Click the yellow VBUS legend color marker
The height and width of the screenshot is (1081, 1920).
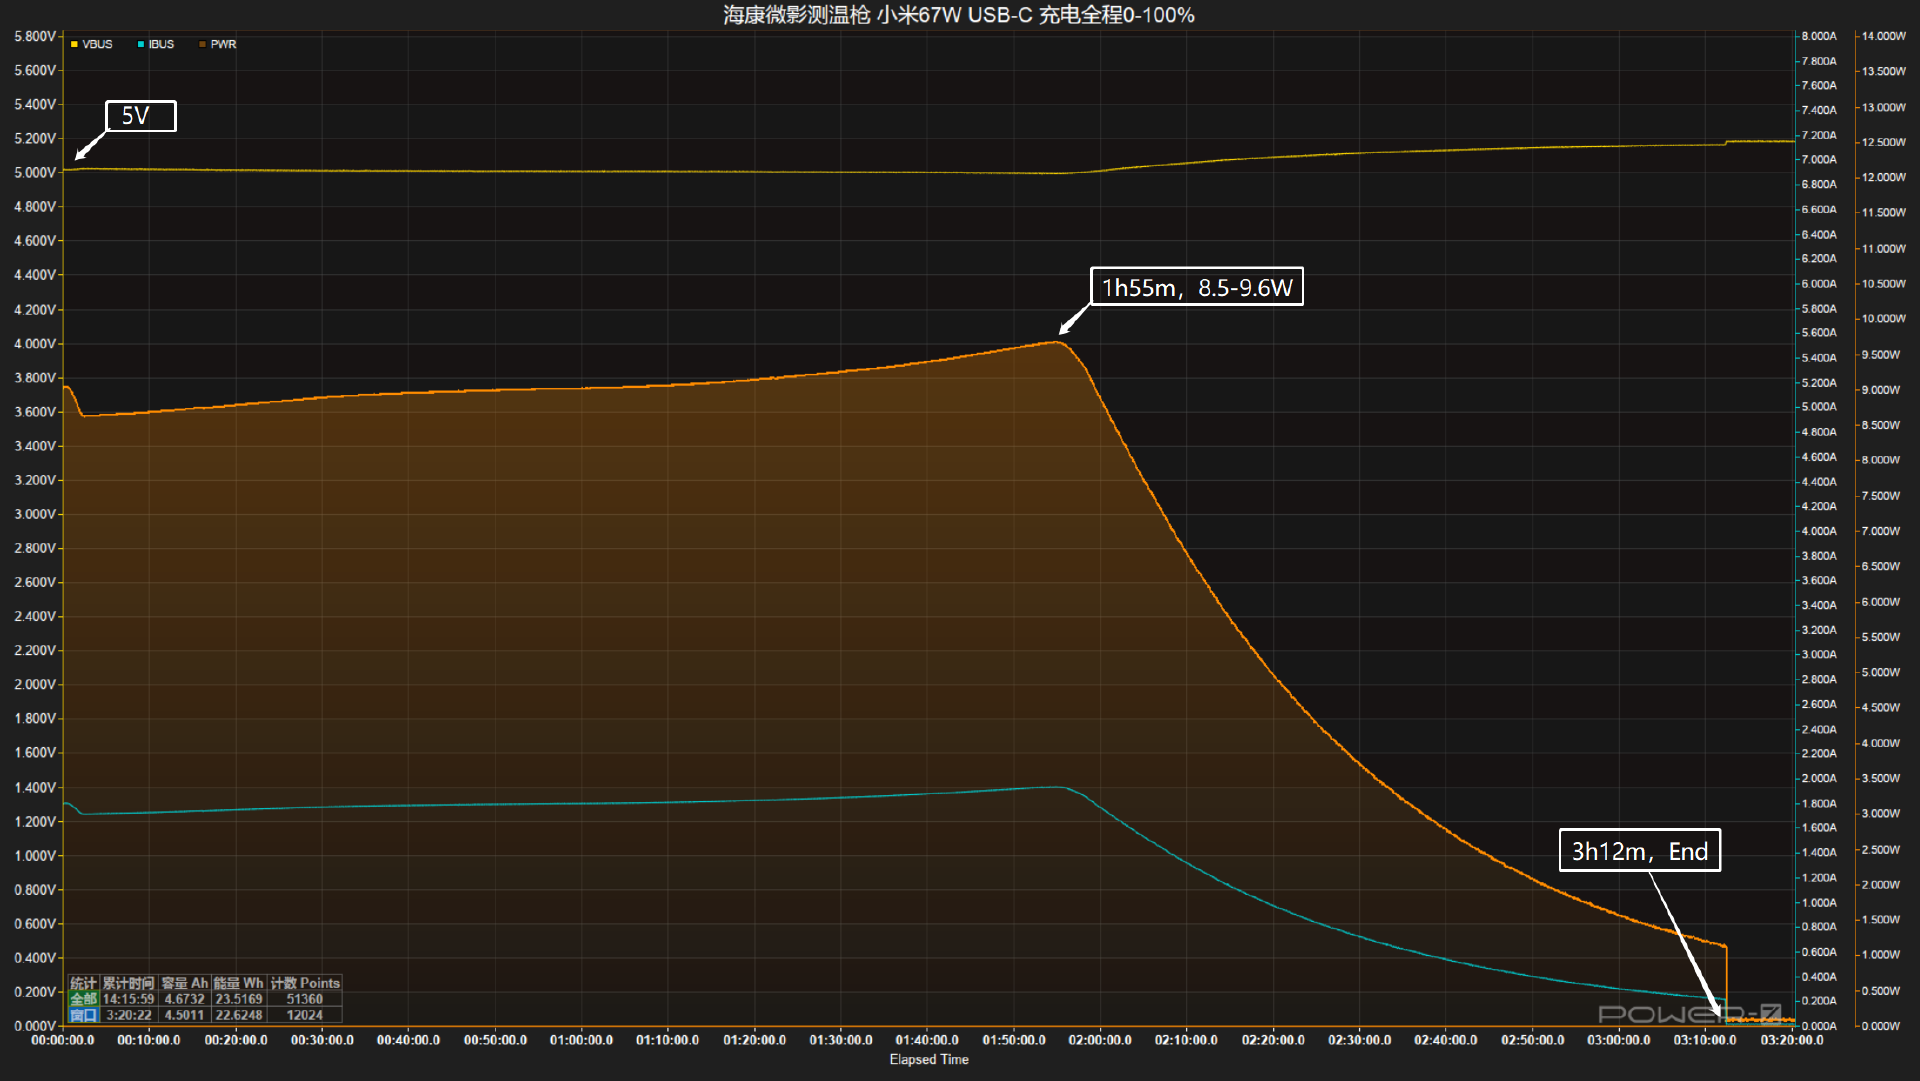pyautogui.click(x=74, y=44)
